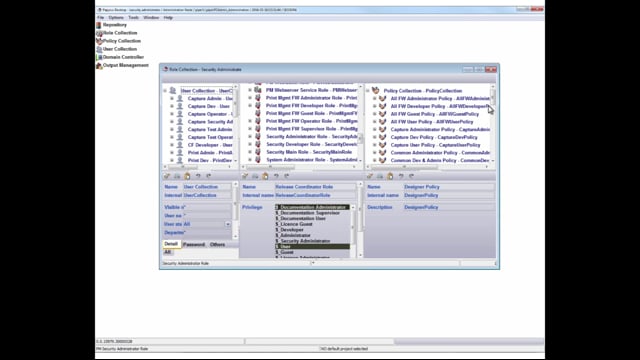The width and height of the screenshot is (640, 360).
Task: Click the edit pencil icon in the policy panel toolbar
Action: pyautogui.click(x=369, y=176)
